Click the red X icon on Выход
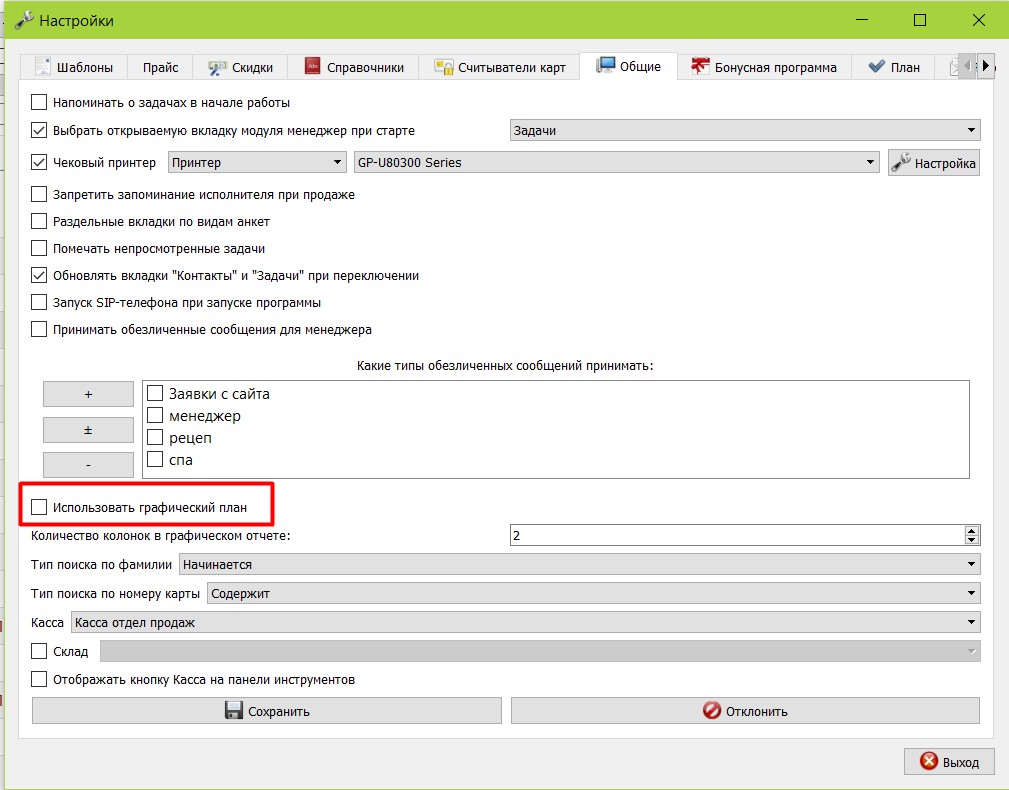This screenshot has width=1009, height=790. click(929, 761)
